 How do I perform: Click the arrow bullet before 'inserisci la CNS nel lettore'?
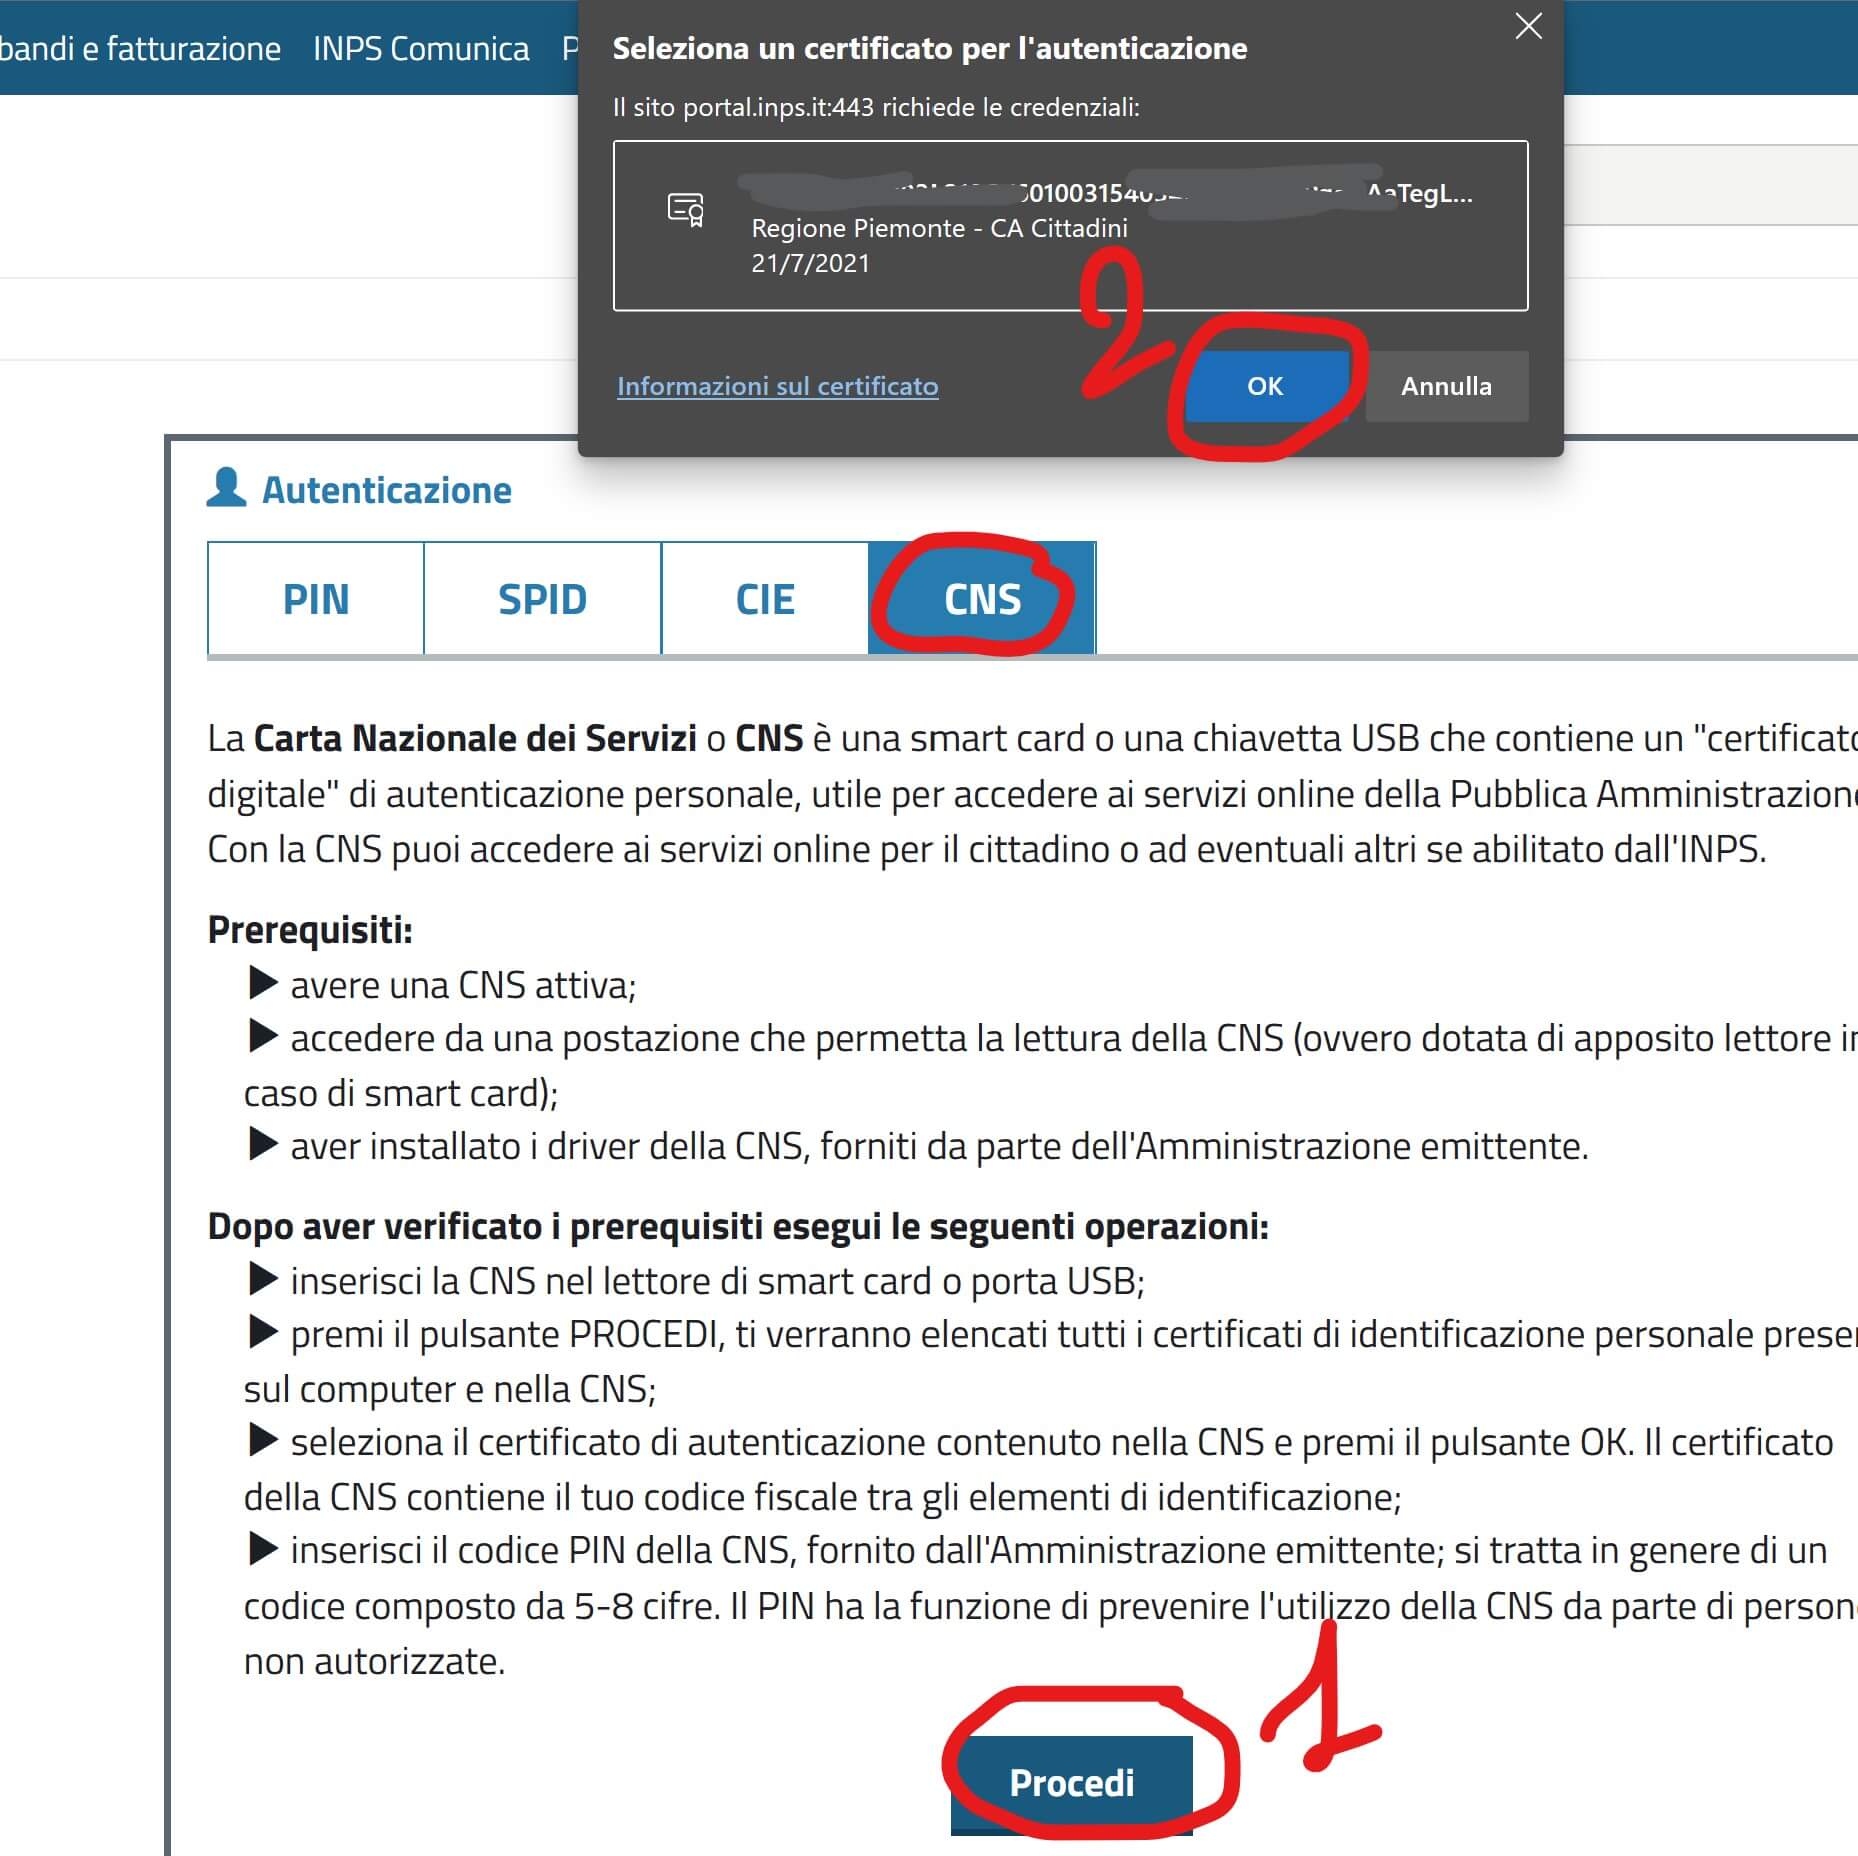[x=262, y=1279]
